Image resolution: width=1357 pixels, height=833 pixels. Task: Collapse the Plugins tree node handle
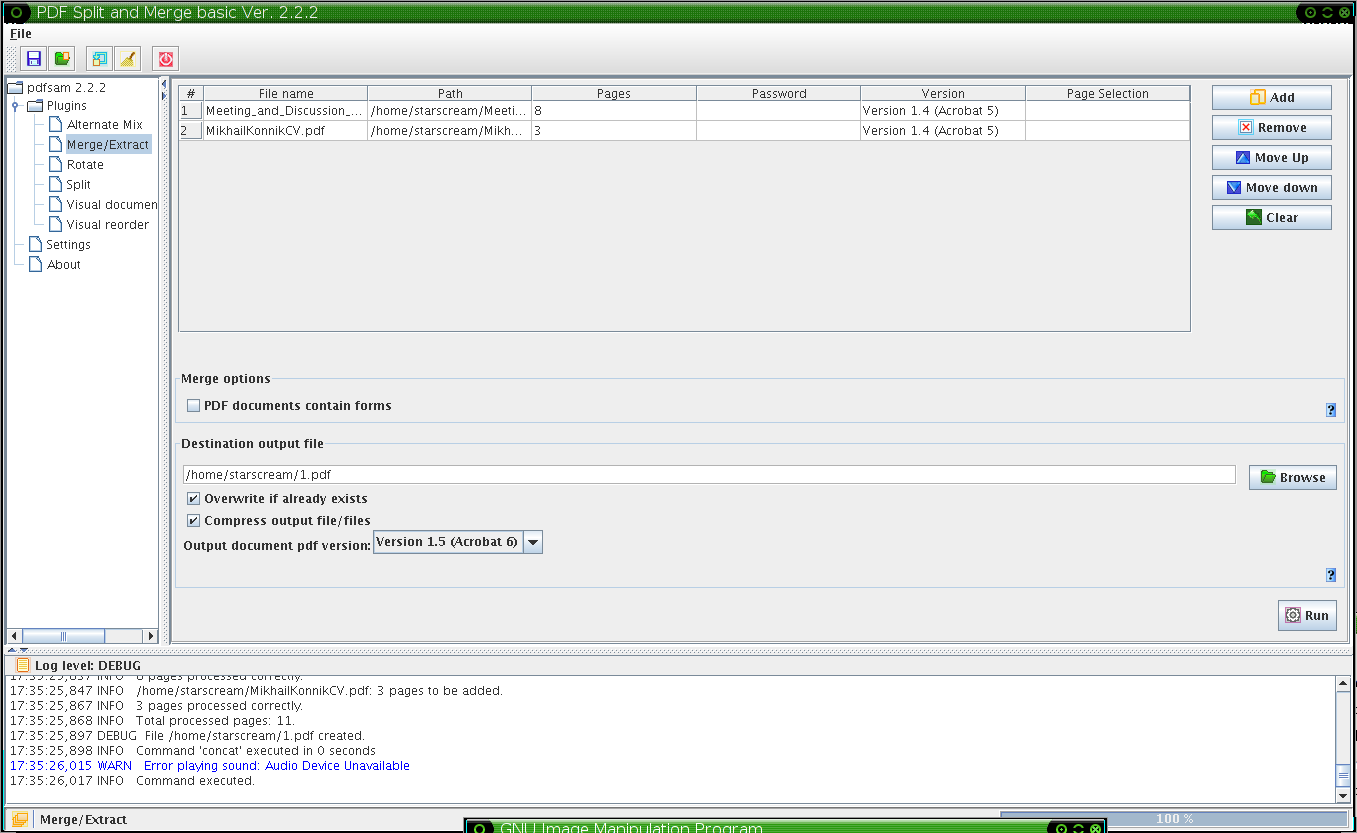coord(15,106)
